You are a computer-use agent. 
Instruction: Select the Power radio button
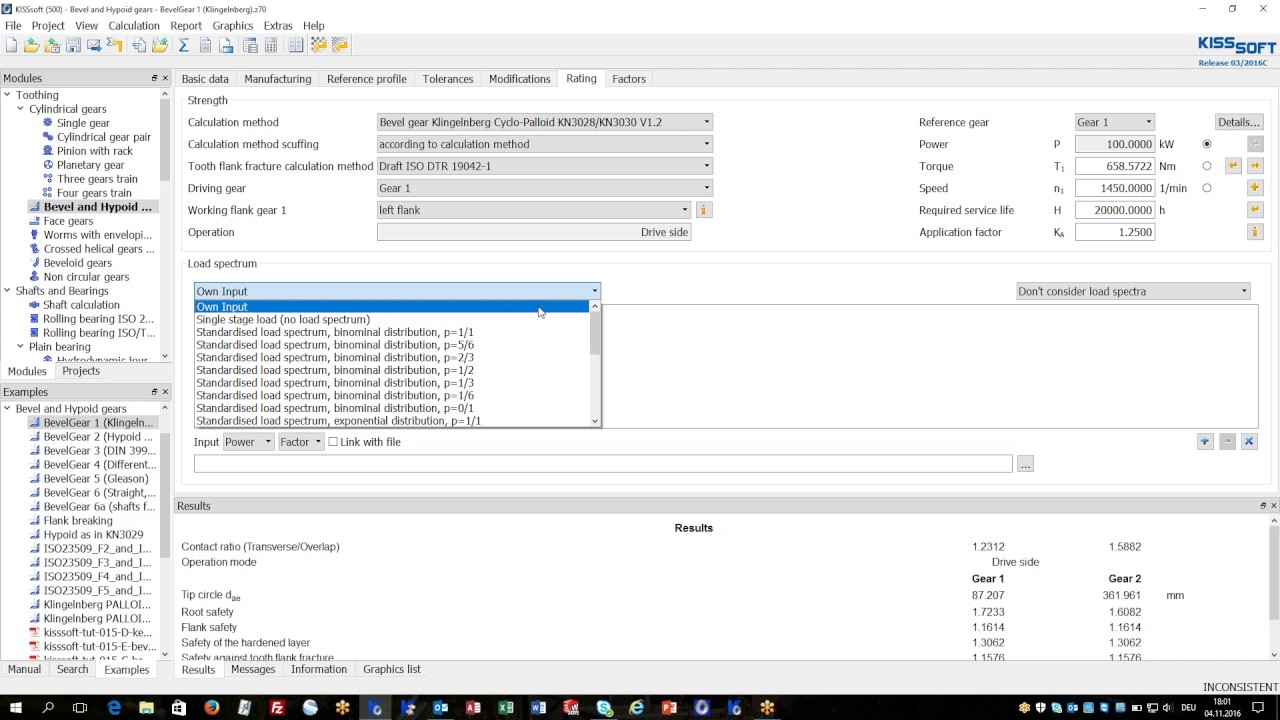pos(1207,144)
